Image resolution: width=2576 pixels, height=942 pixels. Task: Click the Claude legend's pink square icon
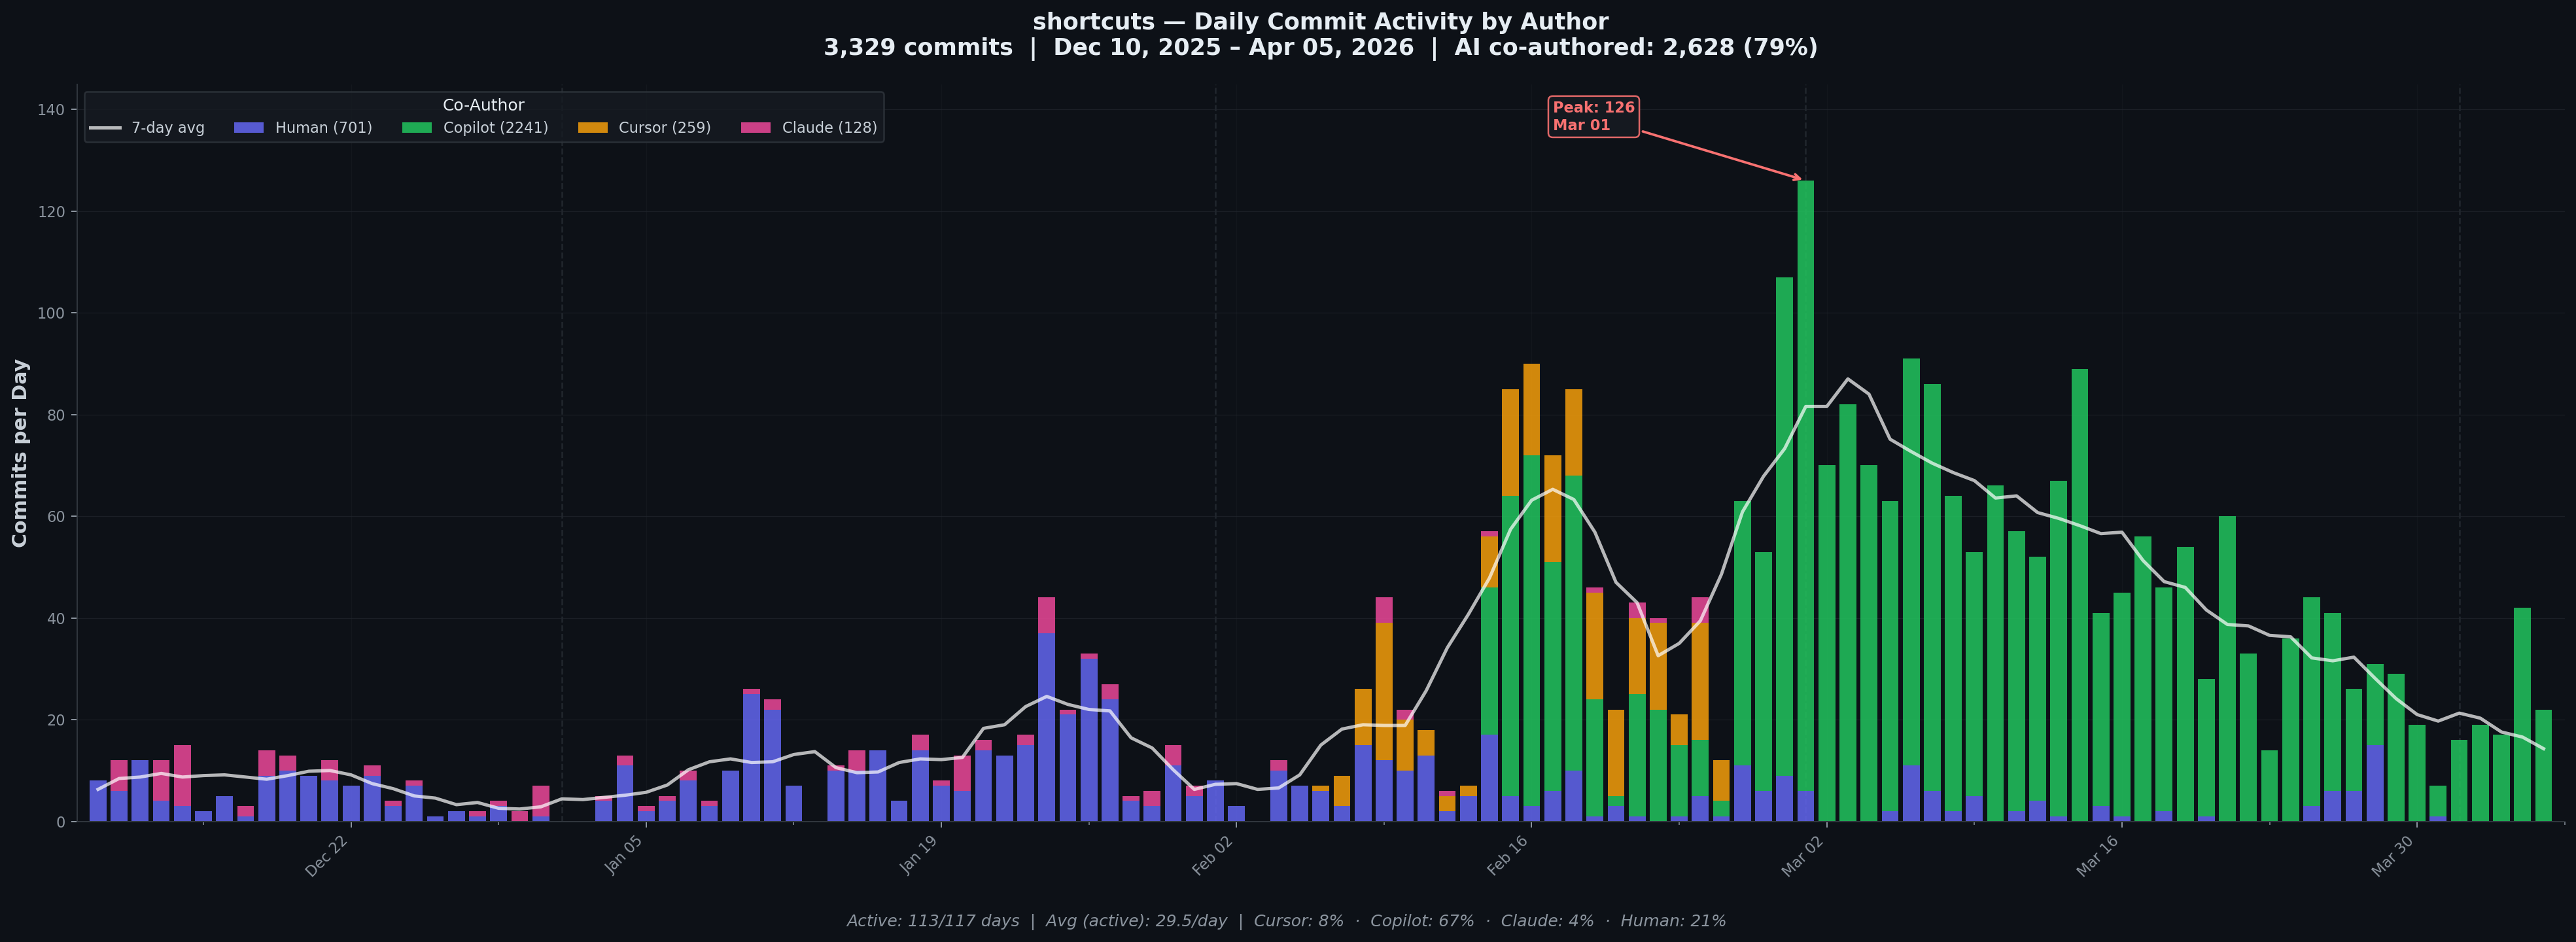coord(756,127)
